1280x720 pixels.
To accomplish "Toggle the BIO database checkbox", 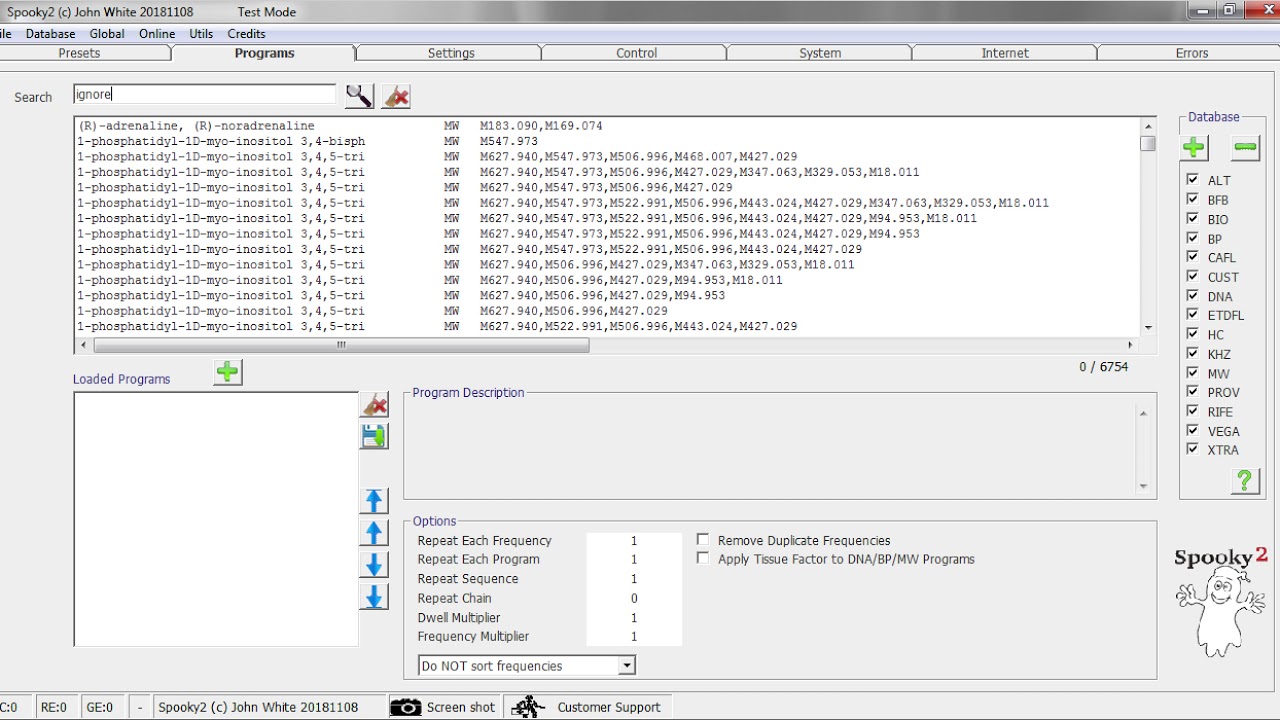I will tap(1192, 218).
